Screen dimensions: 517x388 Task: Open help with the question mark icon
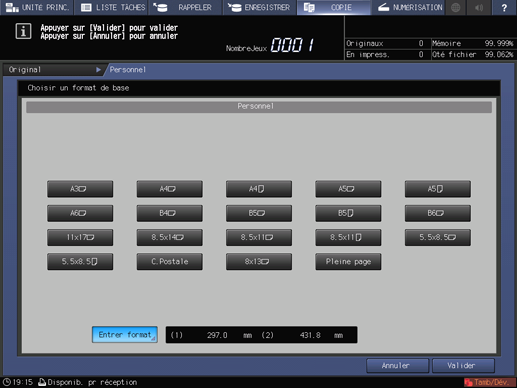tap(504, 7)
